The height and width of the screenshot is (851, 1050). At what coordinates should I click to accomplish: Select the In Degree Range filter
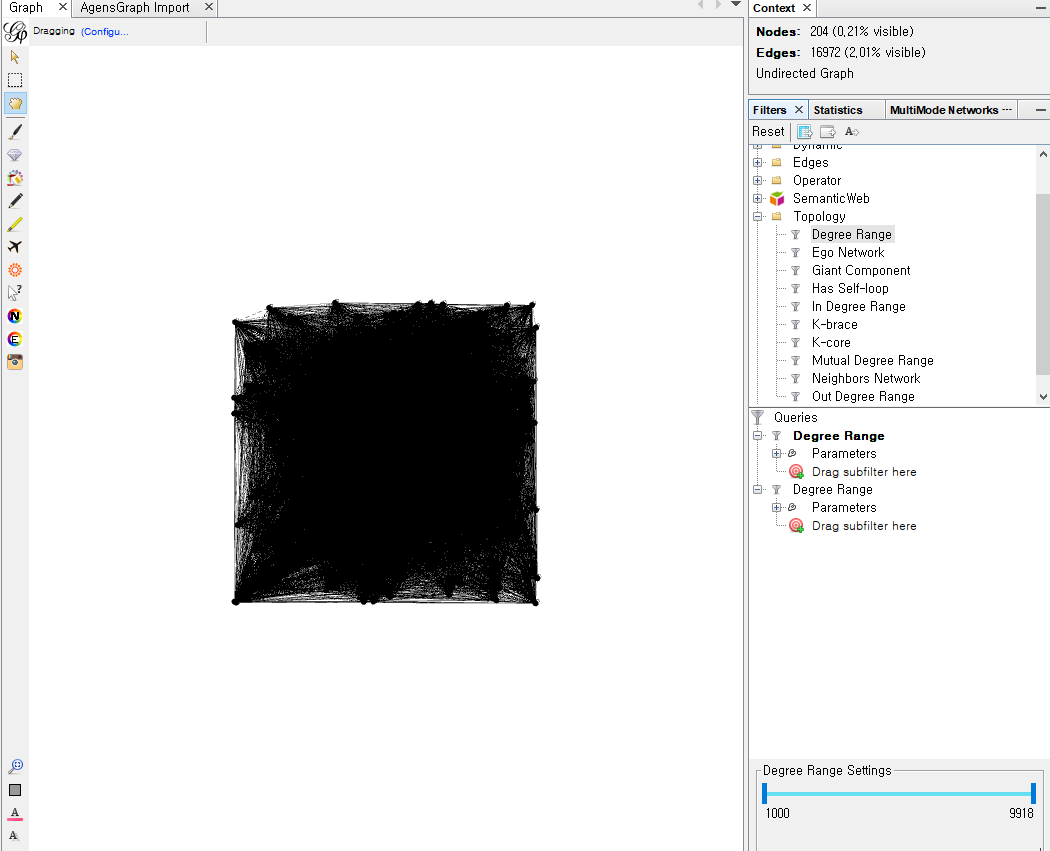pos(858,307)
